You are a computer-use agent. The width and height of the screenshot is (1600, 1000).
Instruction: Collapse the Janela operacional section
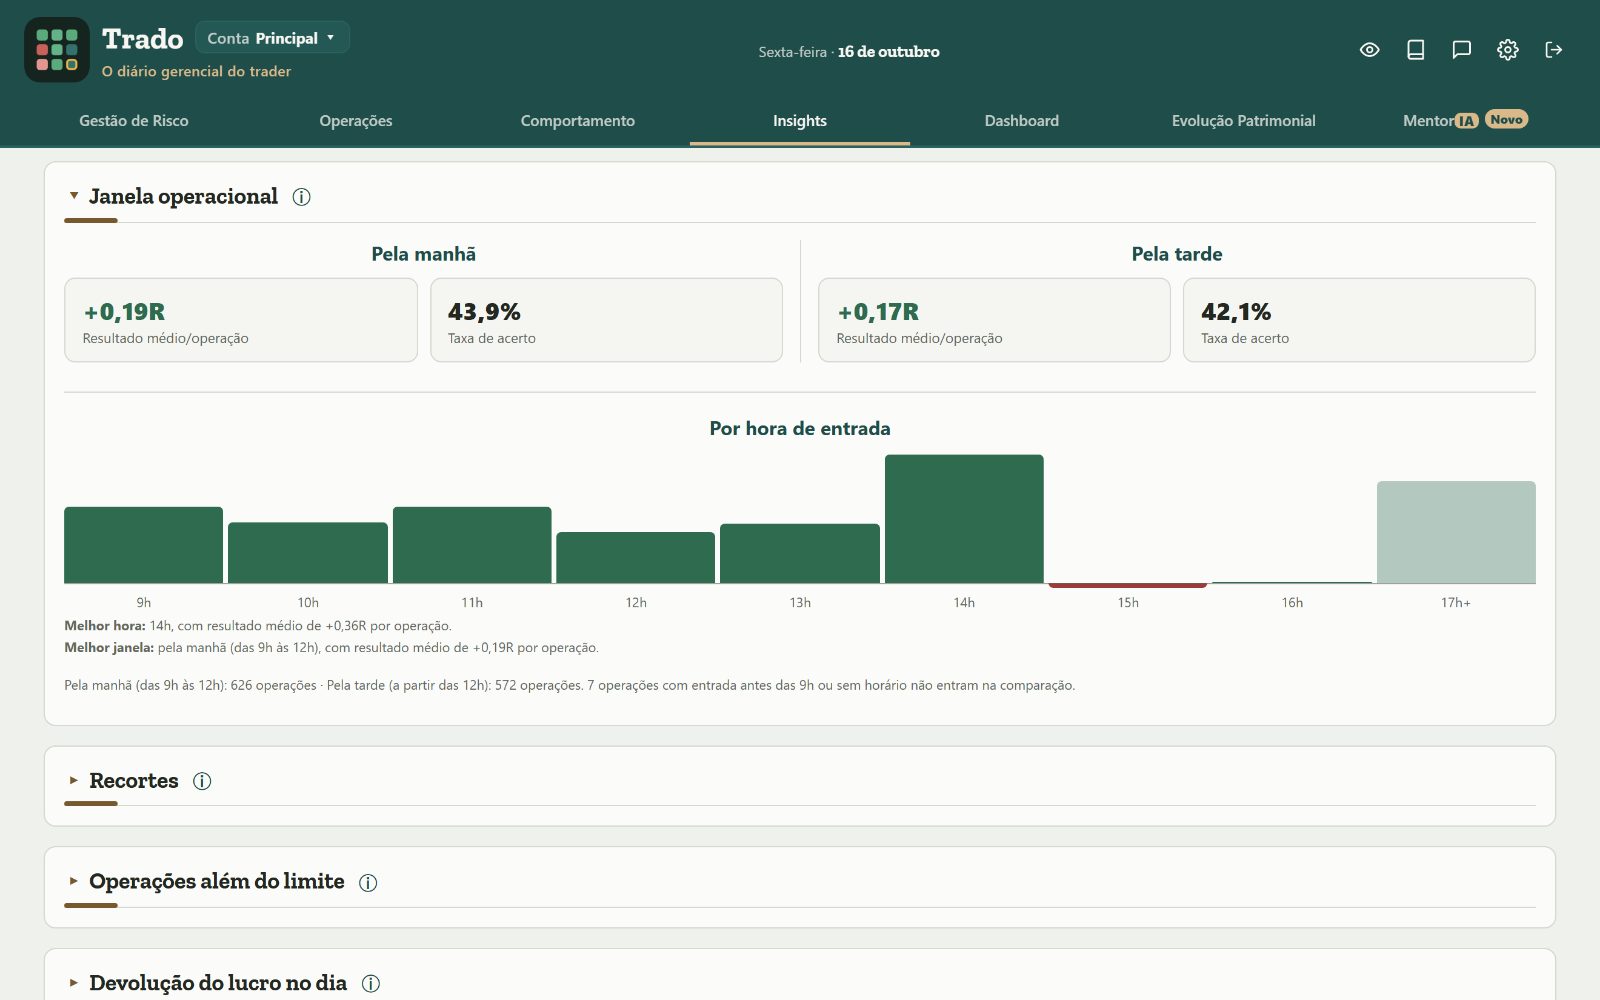pyautogui.click(x=74, y=196)
